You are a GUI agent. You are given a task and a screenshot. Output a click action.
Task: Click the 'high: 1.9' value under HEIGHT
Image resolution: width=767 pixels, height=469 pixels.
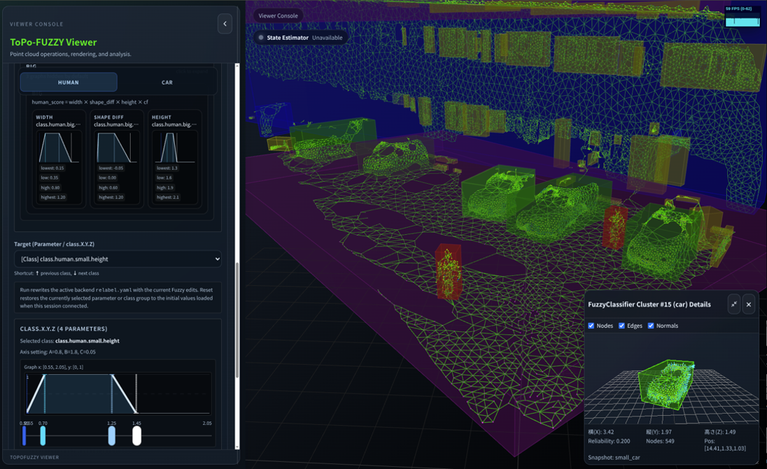pos(165,187)
